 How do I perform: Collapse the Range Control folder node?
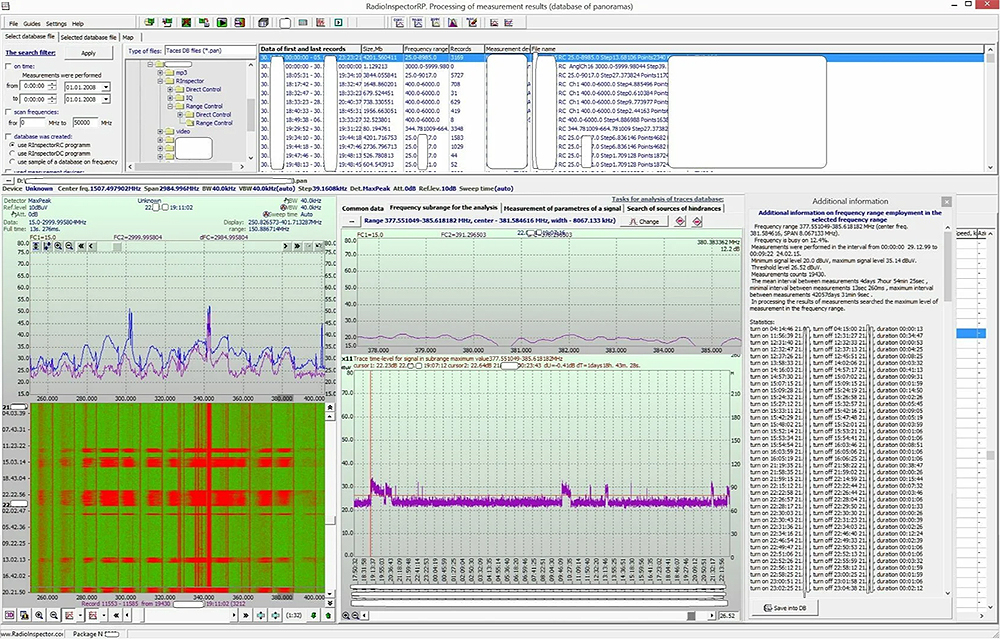(x=171, y=106)
